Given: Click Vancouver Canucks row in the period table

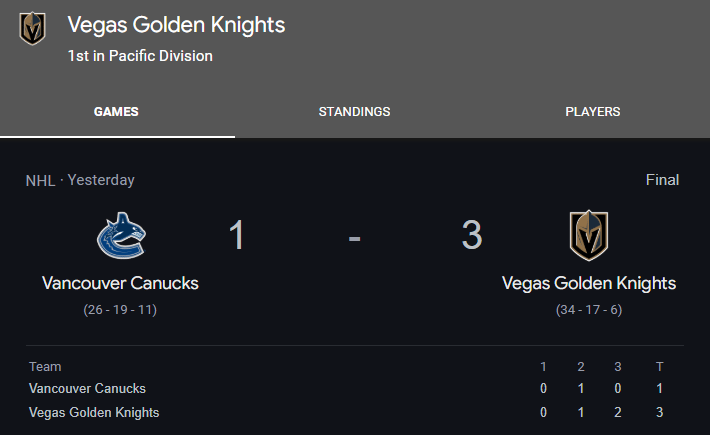Looking at the screenshot, I should (x=355, y=388).
